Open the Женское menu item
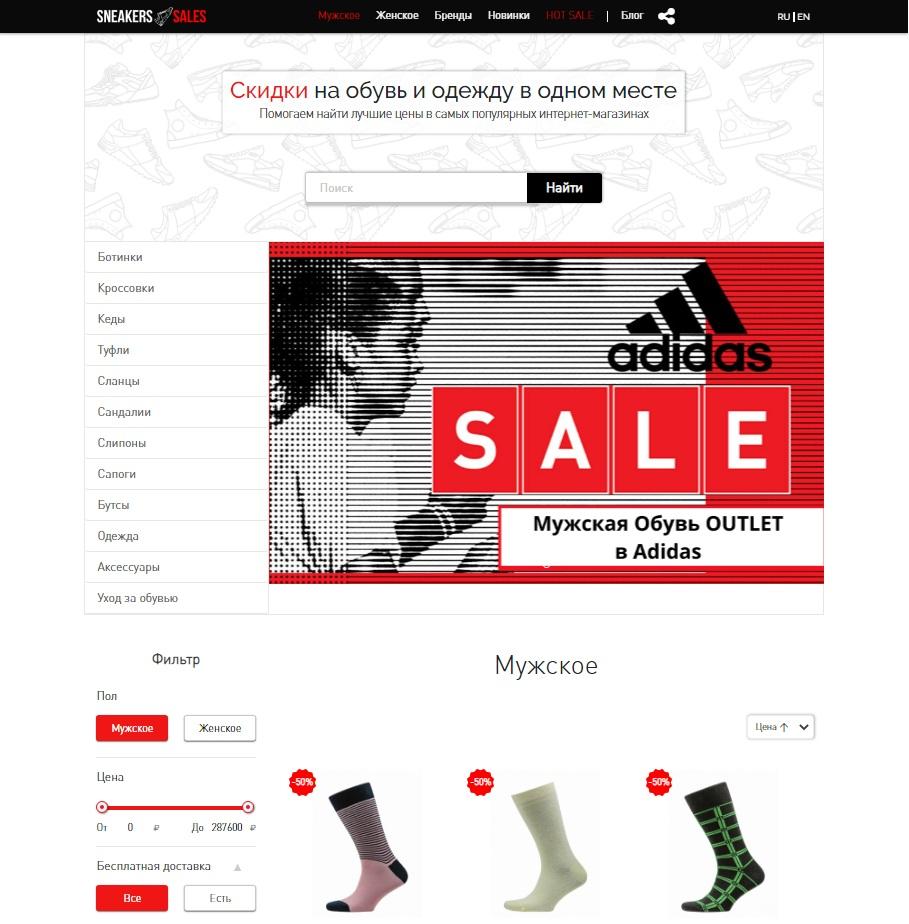Viewport: 909px width, 924px height. tap(397, 15)
